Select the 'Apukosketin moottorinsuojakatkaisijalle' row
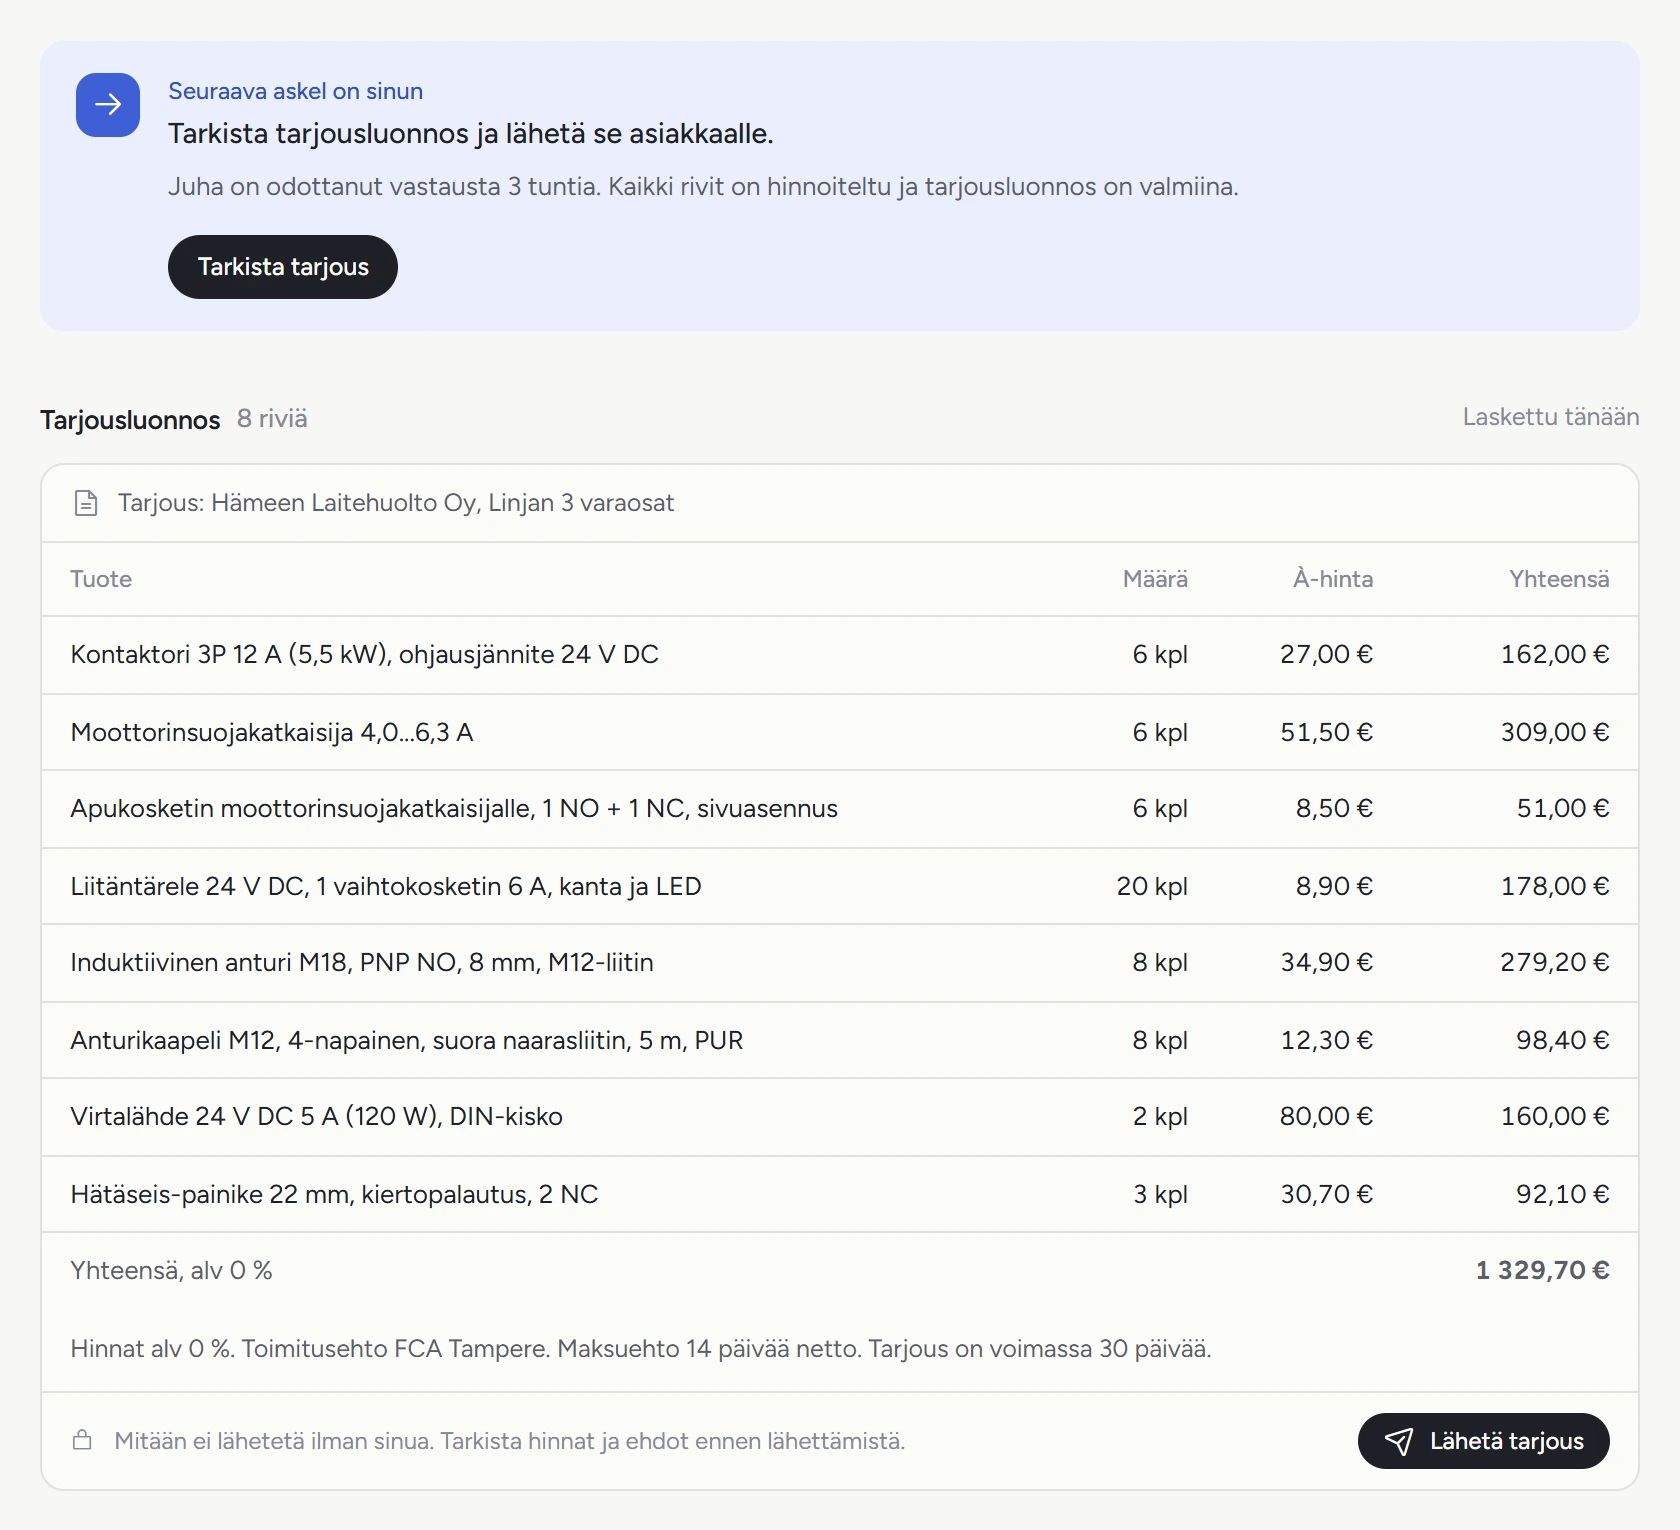Screen dimensions: 1680x1530 click(840, 809)
